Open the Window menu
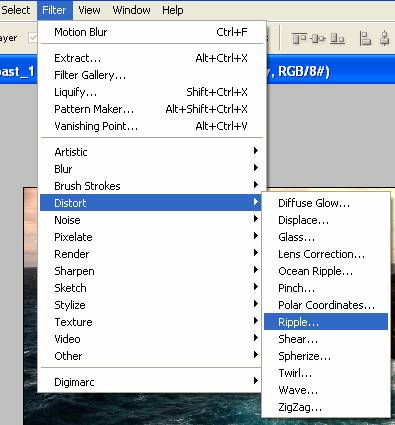Image resolution: width=395 pixels, height=425 pixels. tap(131, 10)
